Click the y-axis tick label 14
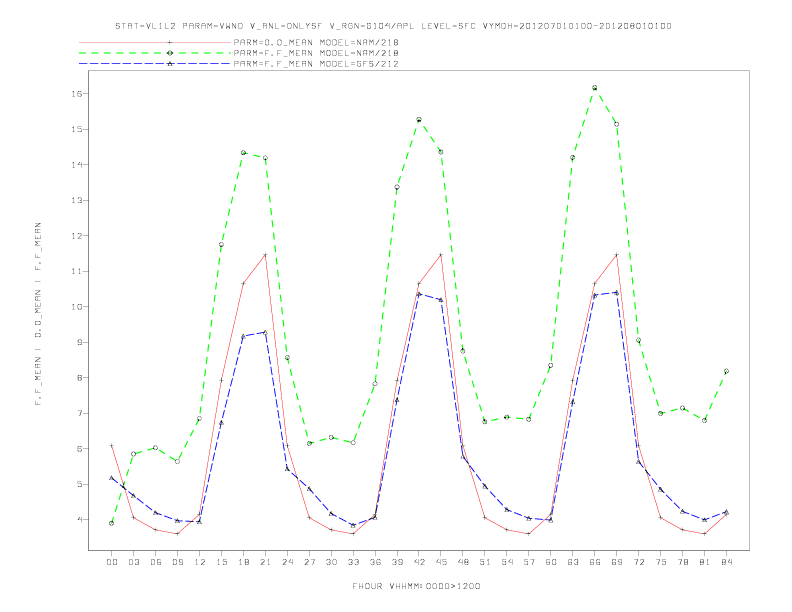 click(77, 165)
